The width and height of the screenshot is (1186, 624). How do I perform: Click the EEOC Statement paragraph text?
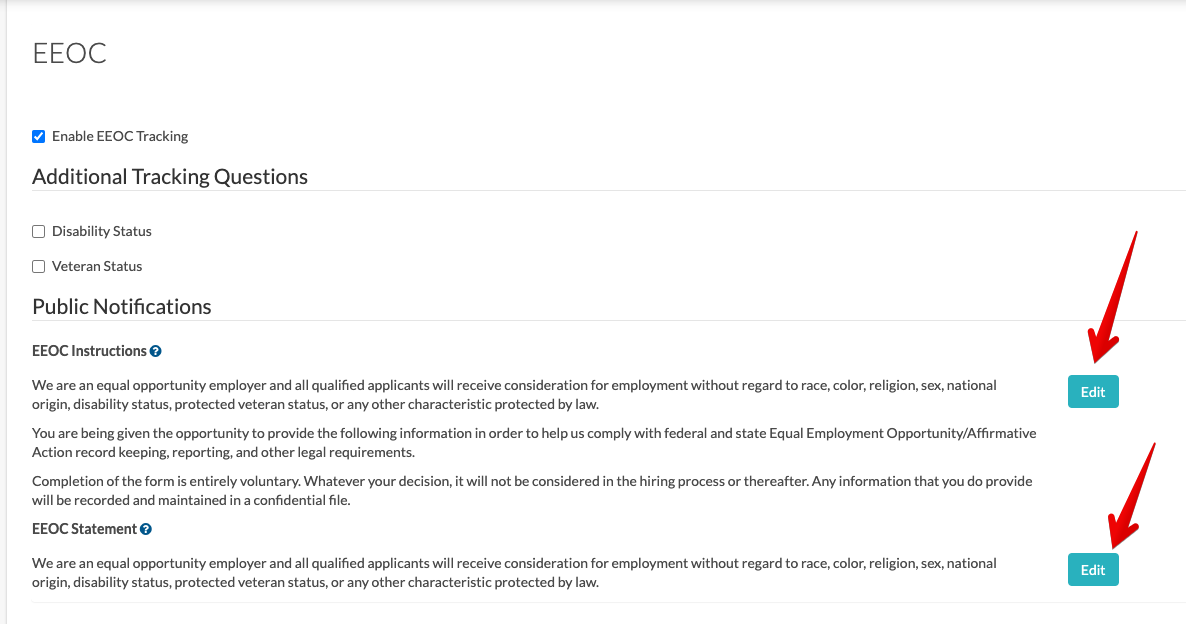[x=514, y=572]
